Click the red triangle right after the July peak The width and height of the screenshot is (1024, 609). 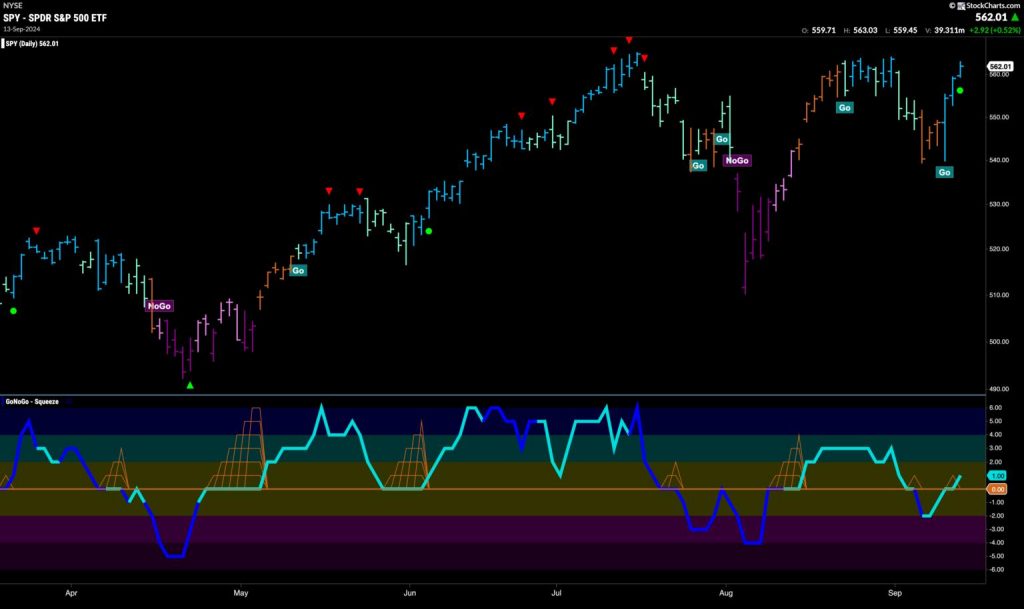645,59
